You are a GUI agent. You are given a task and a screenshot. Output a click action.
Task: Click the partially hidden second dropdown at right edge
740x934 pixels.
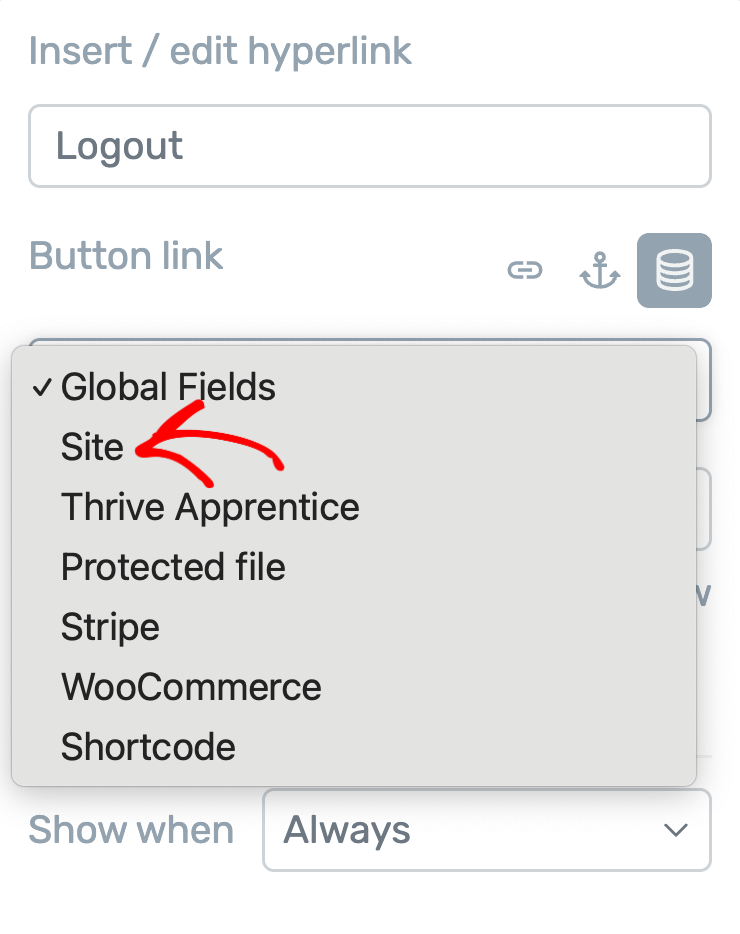coord(704,509)
